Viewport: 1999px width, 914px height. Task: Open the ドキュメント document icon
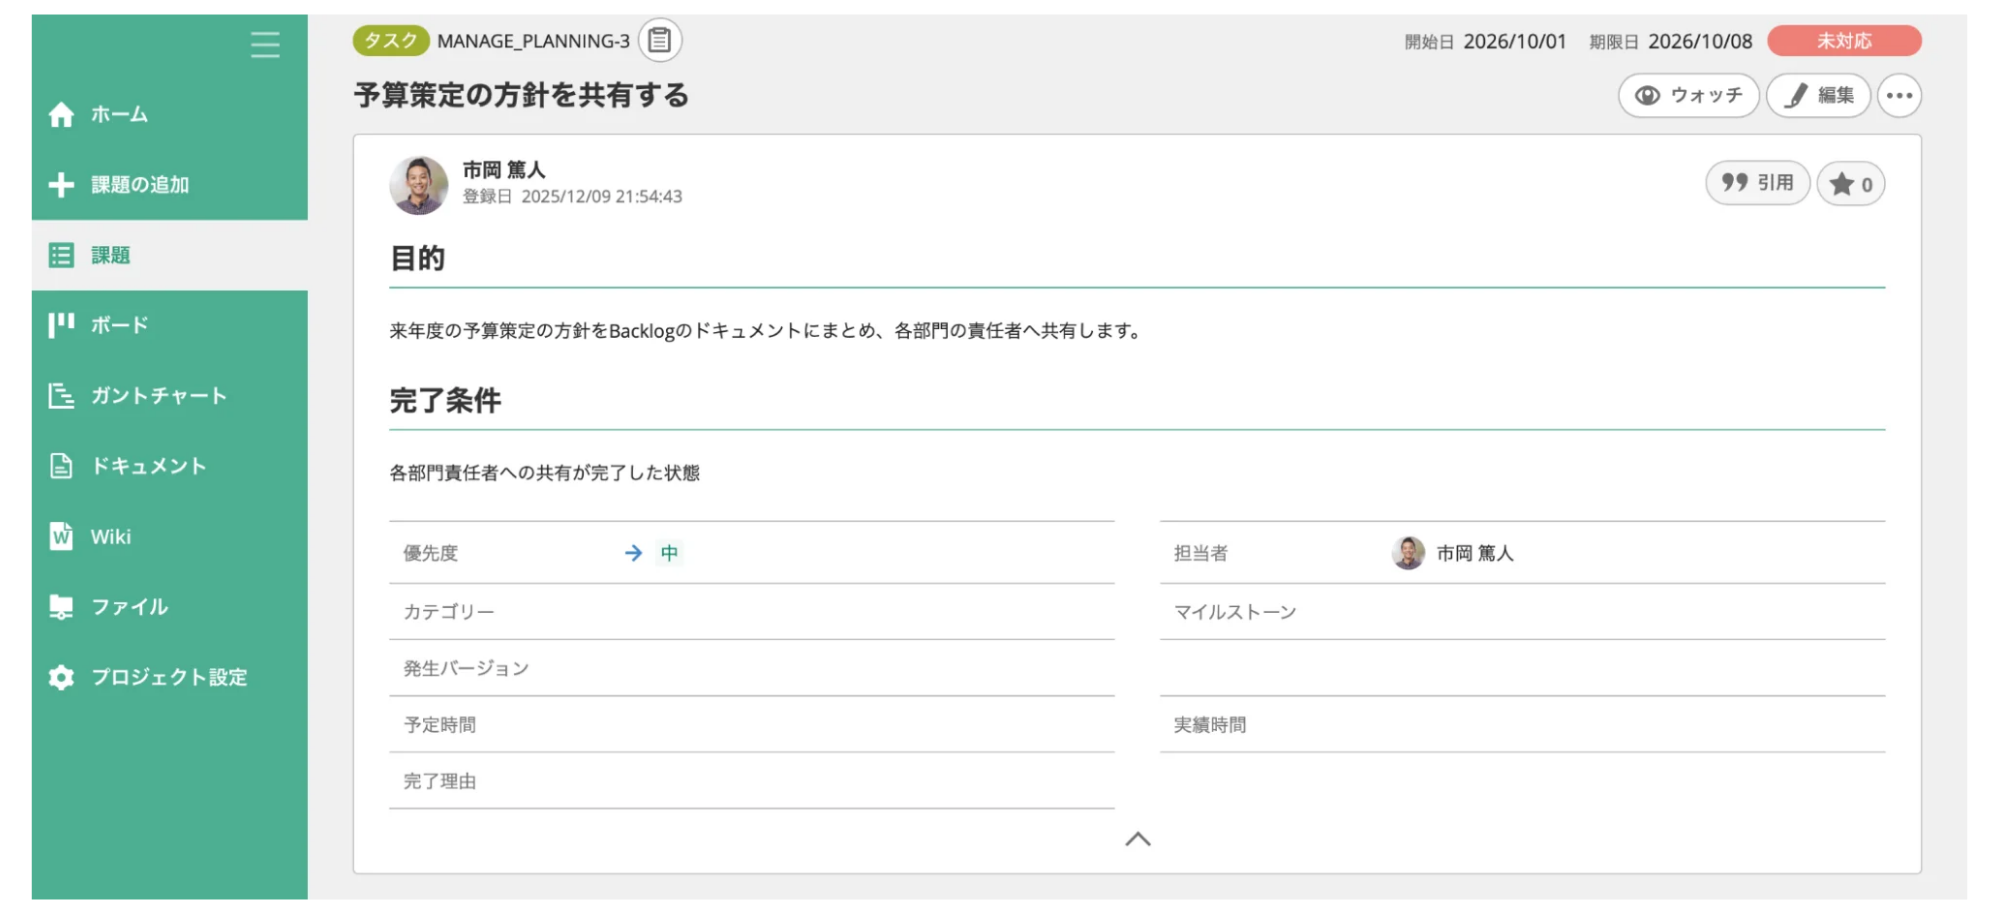[x=61, y=466]
